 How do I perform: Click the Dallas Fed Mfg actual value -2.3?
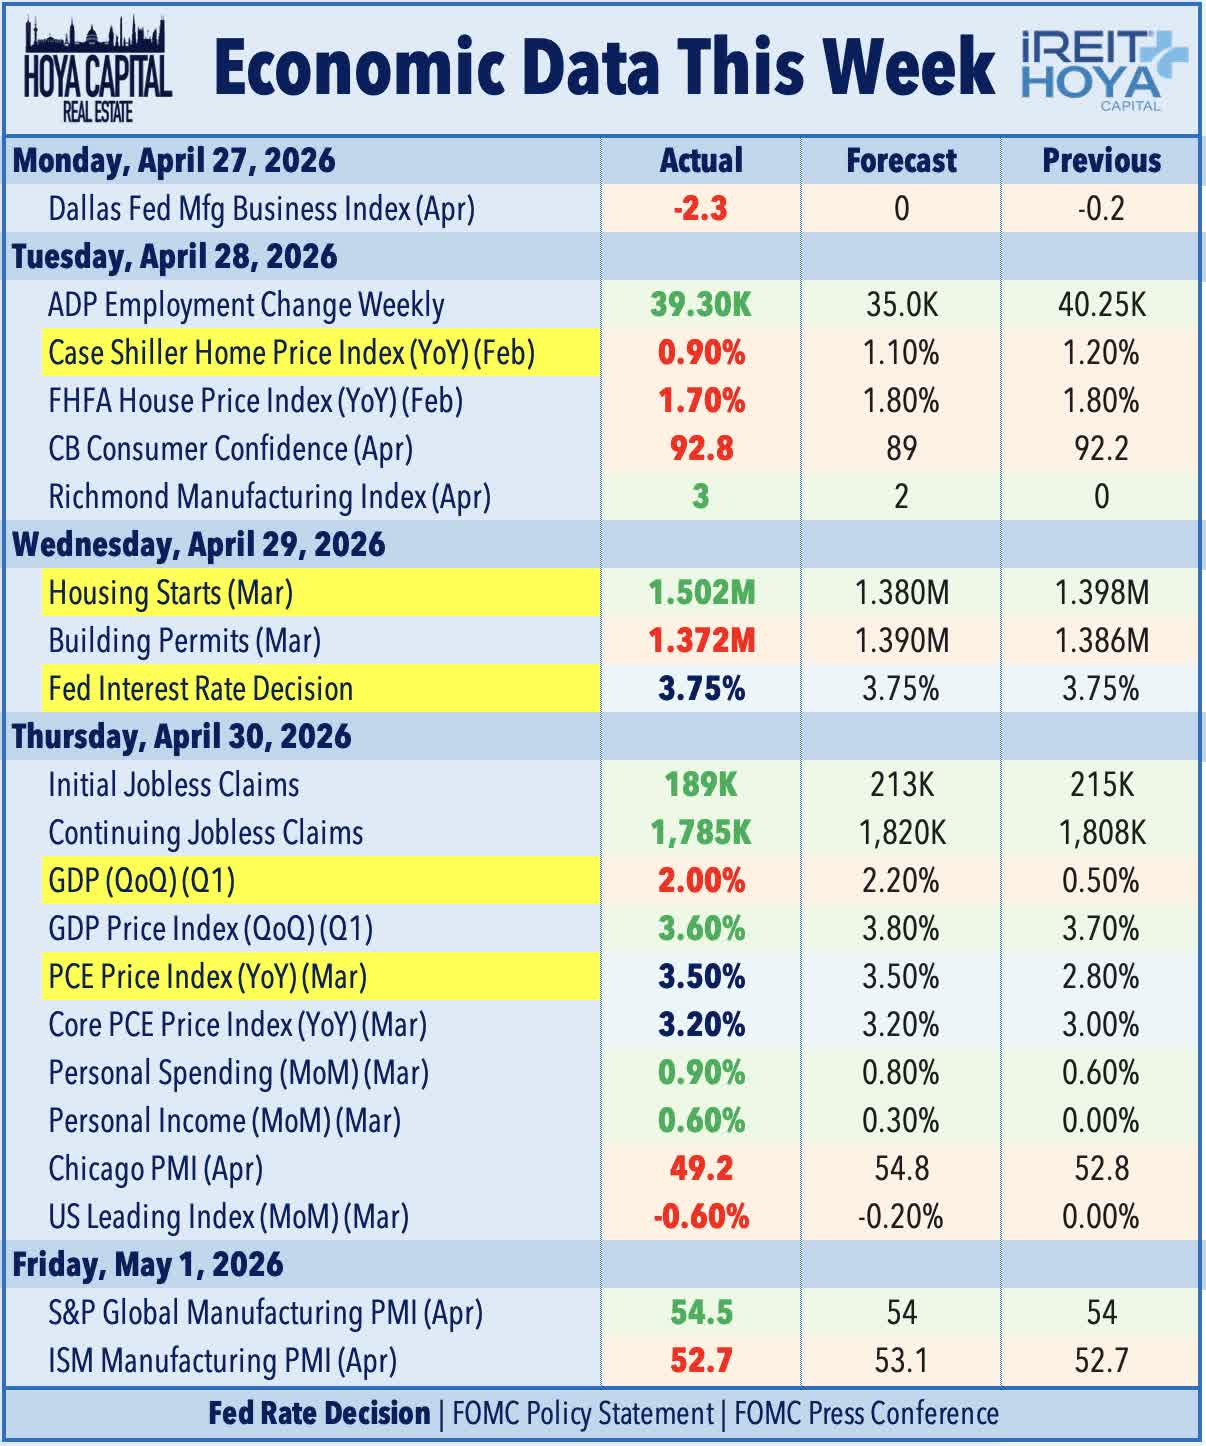click(x=700, y=208)
